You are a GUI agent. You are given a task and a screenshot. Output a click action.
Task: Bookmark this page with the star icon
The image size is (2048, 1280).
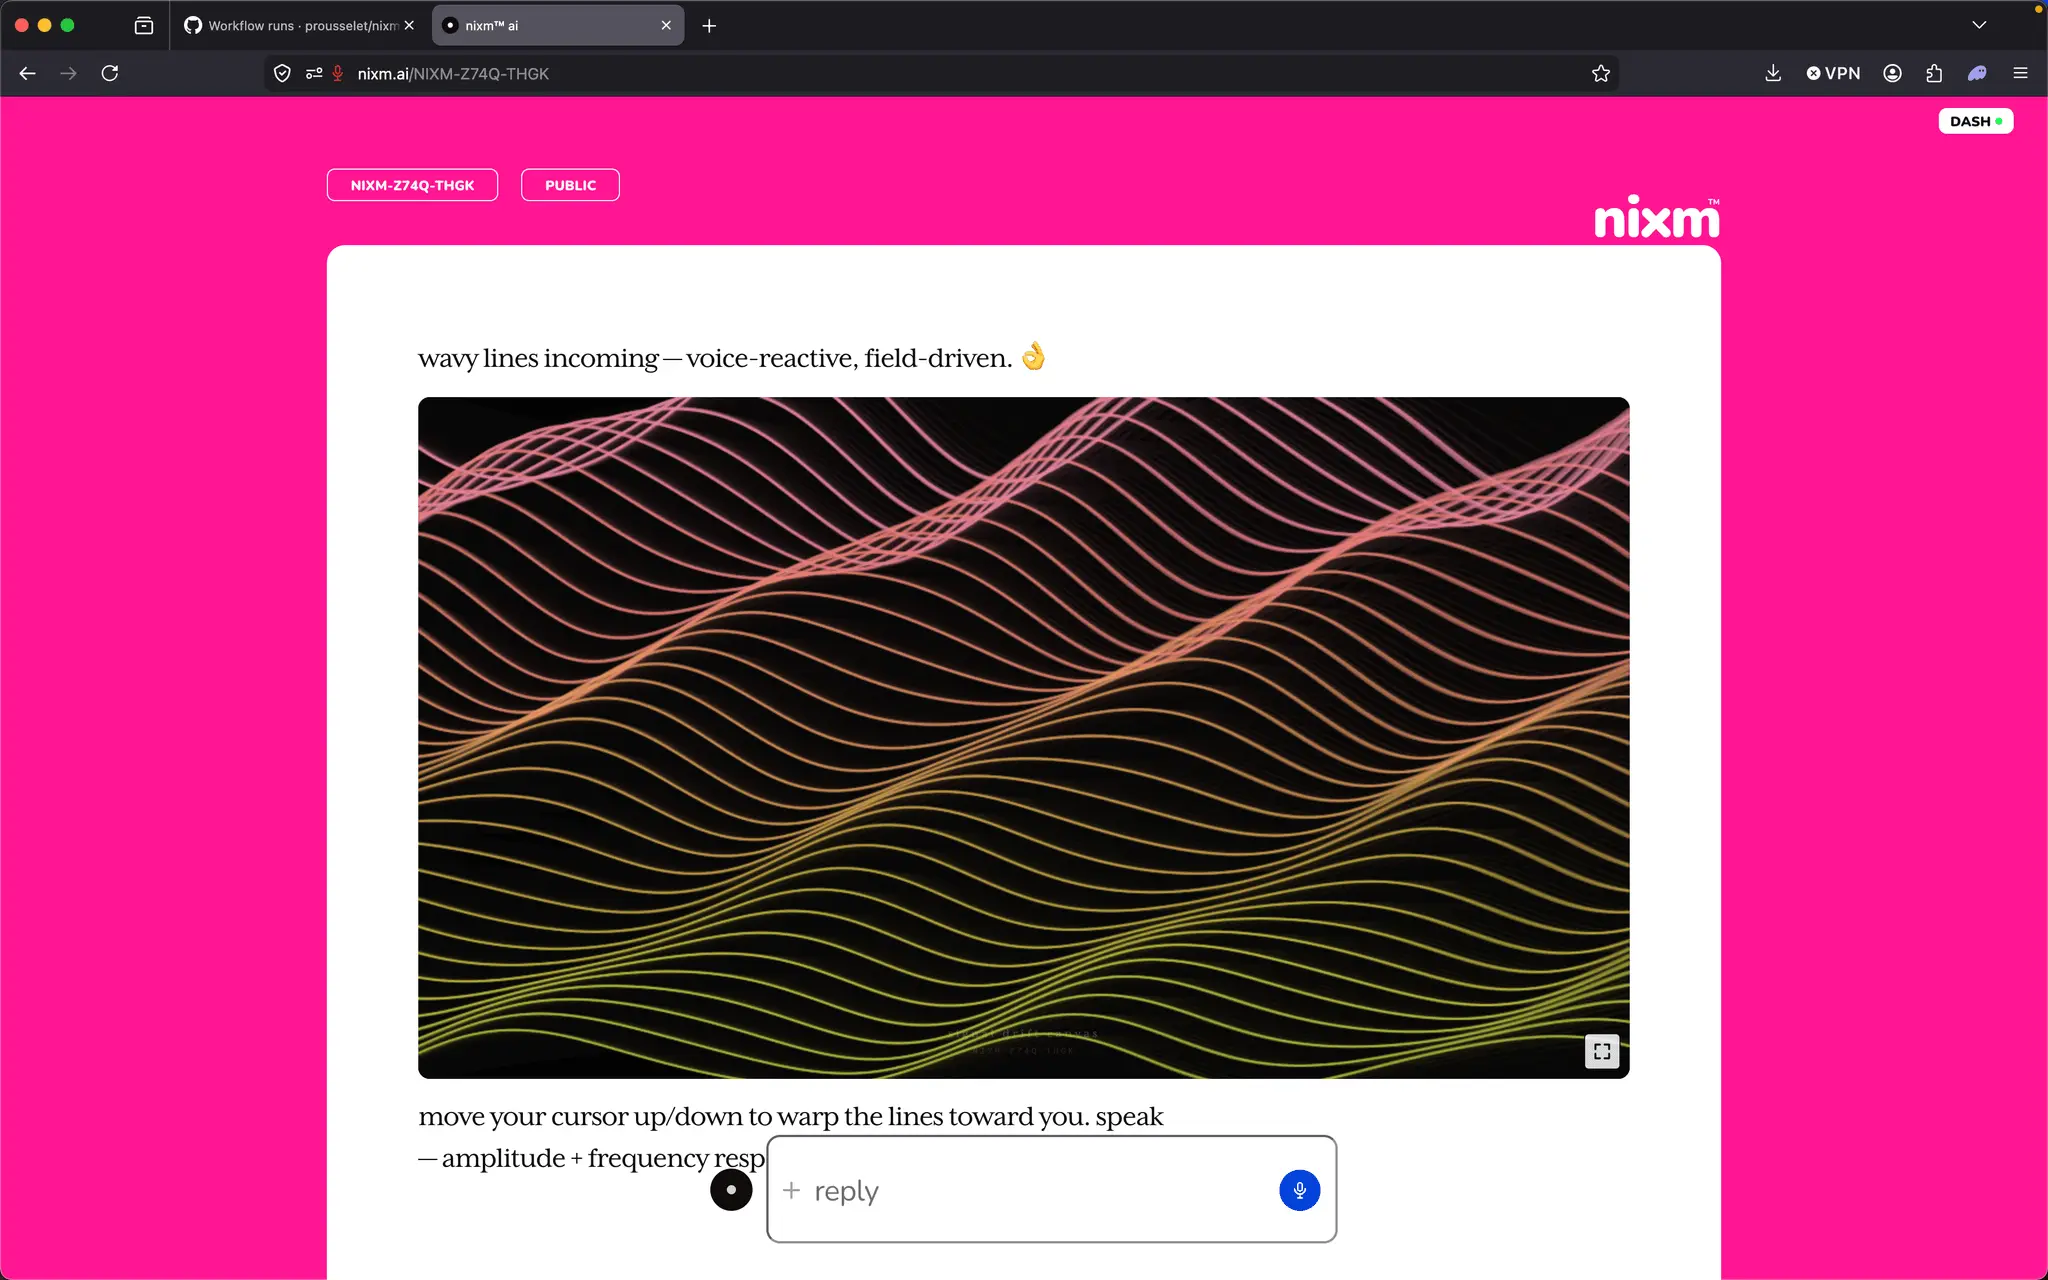click(x=1601, y=73)
